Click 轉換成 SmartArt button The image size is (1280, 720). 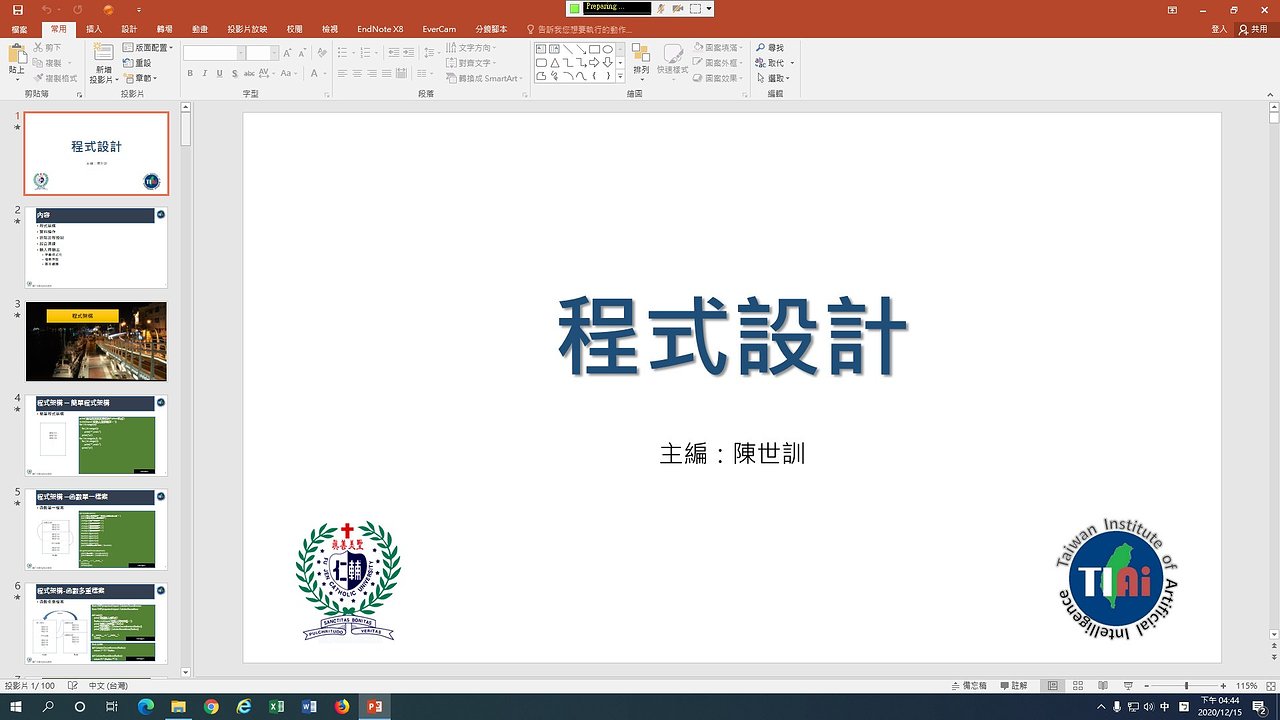tap(485, 78)
